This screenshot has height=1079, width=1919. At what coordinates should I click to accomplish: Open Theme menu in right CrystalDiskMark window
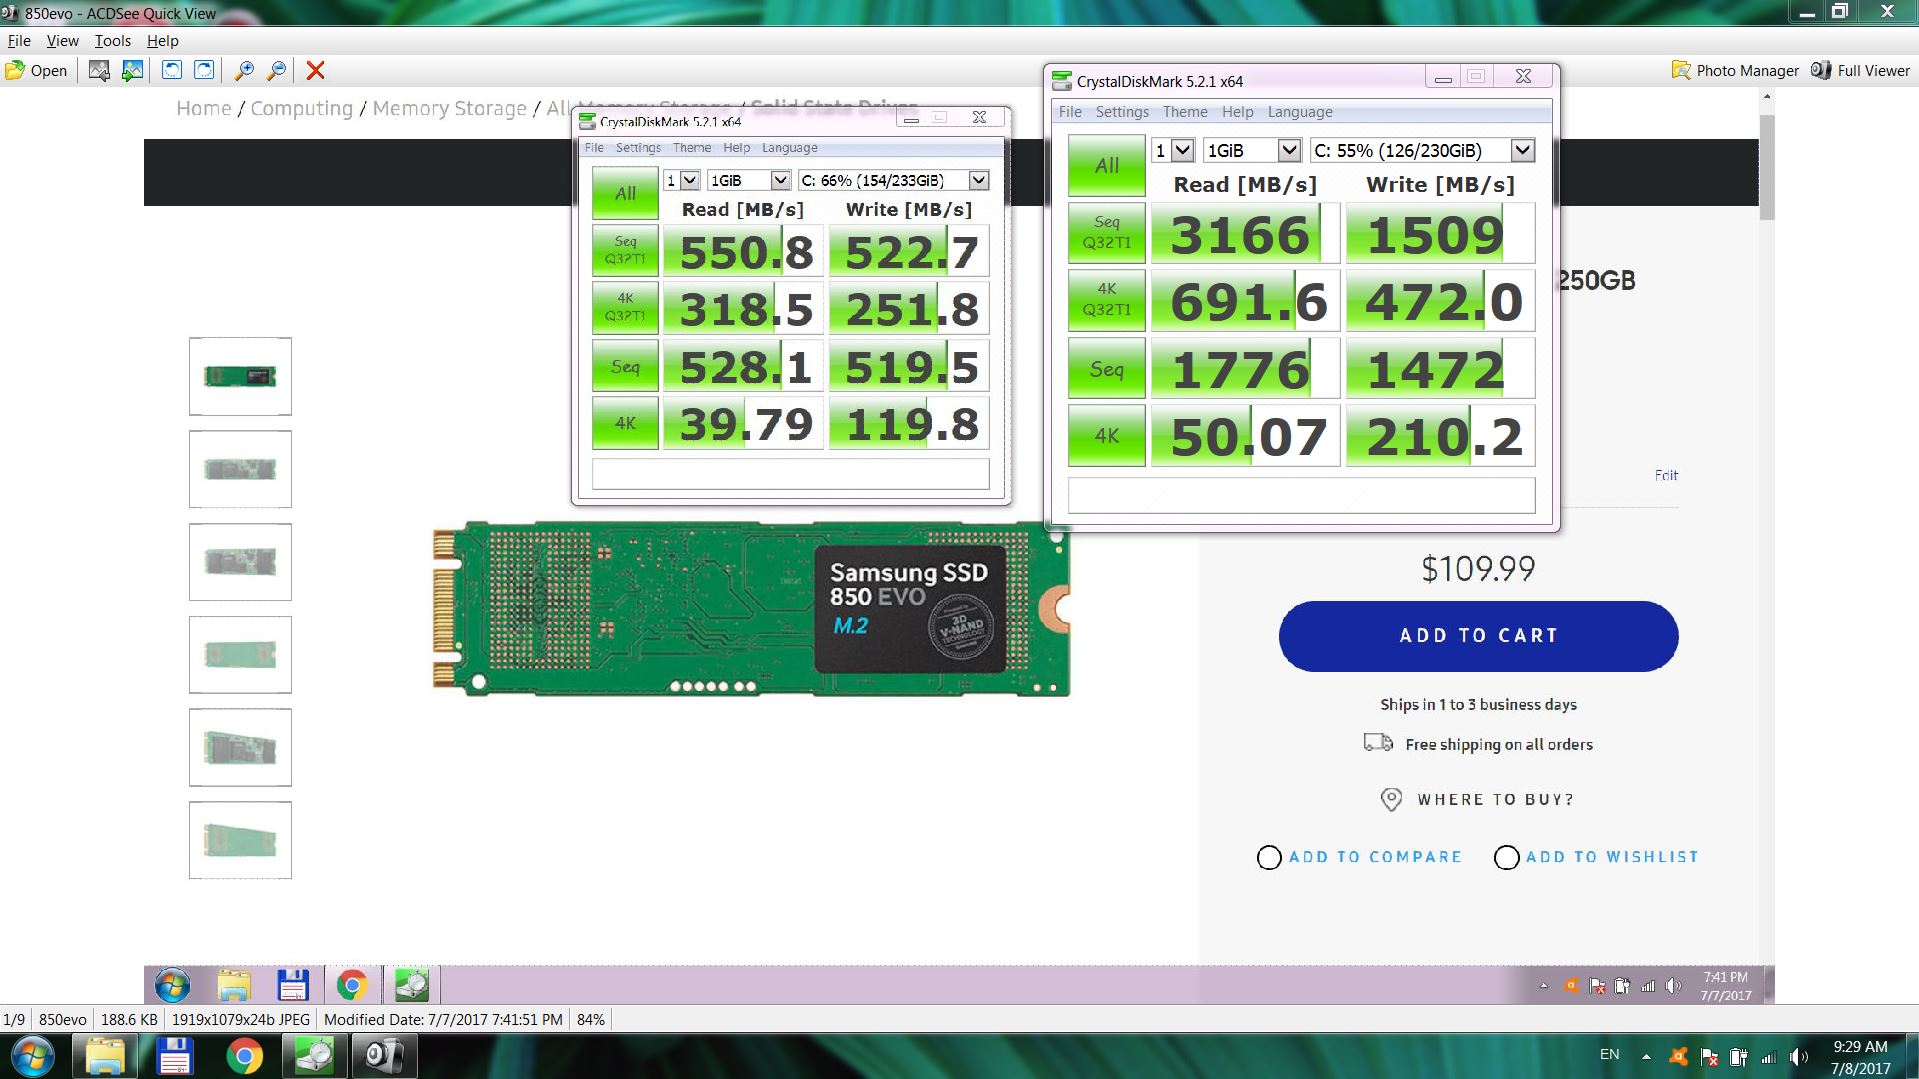(x=1185, y=112)
